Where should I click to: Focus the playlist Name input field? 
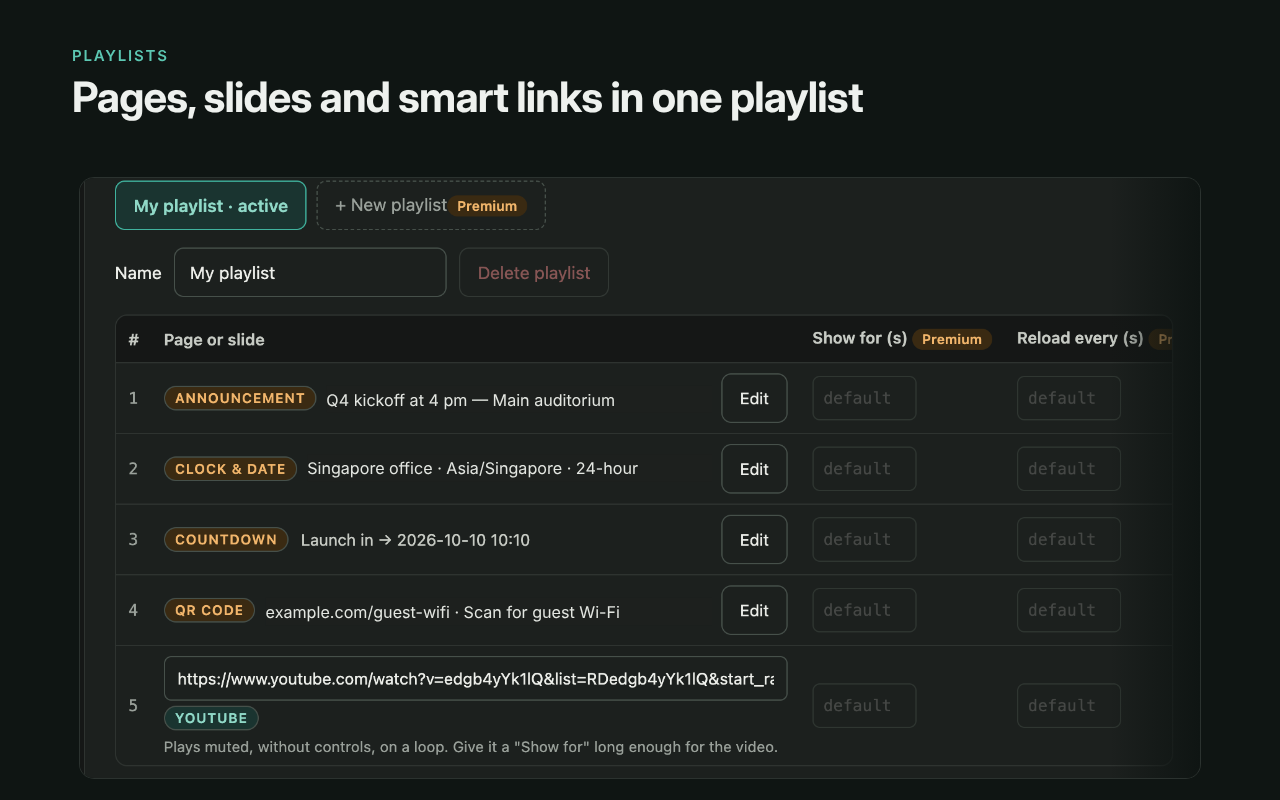pyautogui.click(x=310, y=273)
